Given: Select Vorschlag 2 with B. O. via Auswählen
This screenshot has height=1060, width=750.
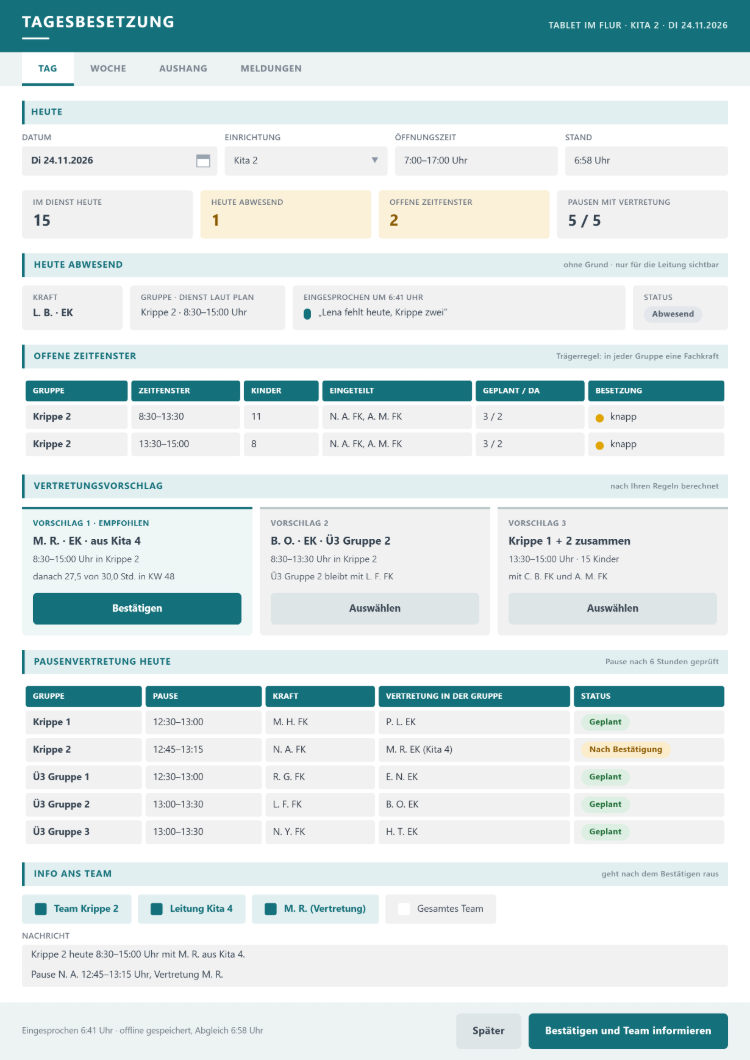Looking at the screenshot, I should [375, 608].
